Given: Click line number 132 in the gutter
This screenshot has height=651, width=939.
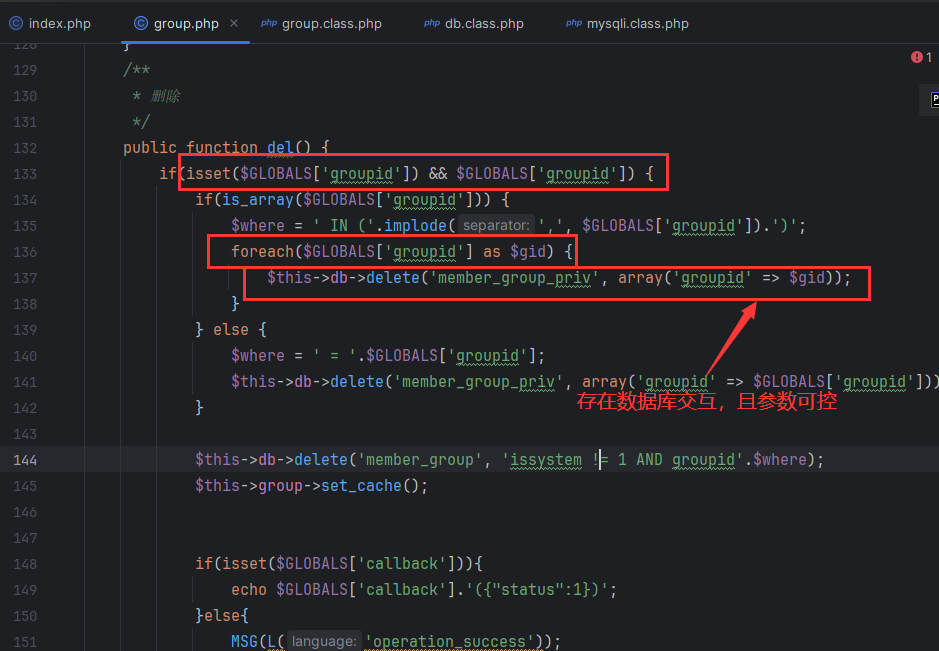Looking at the screenshot, I should pyautogui.click(x=25, y=148).
